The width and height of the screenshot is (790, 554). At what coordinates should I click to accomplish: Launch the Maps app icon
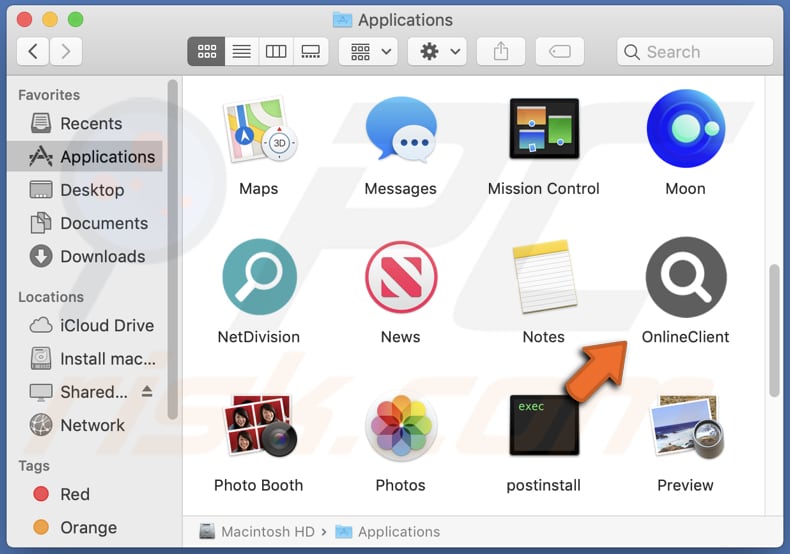click(x=259, y=129)
